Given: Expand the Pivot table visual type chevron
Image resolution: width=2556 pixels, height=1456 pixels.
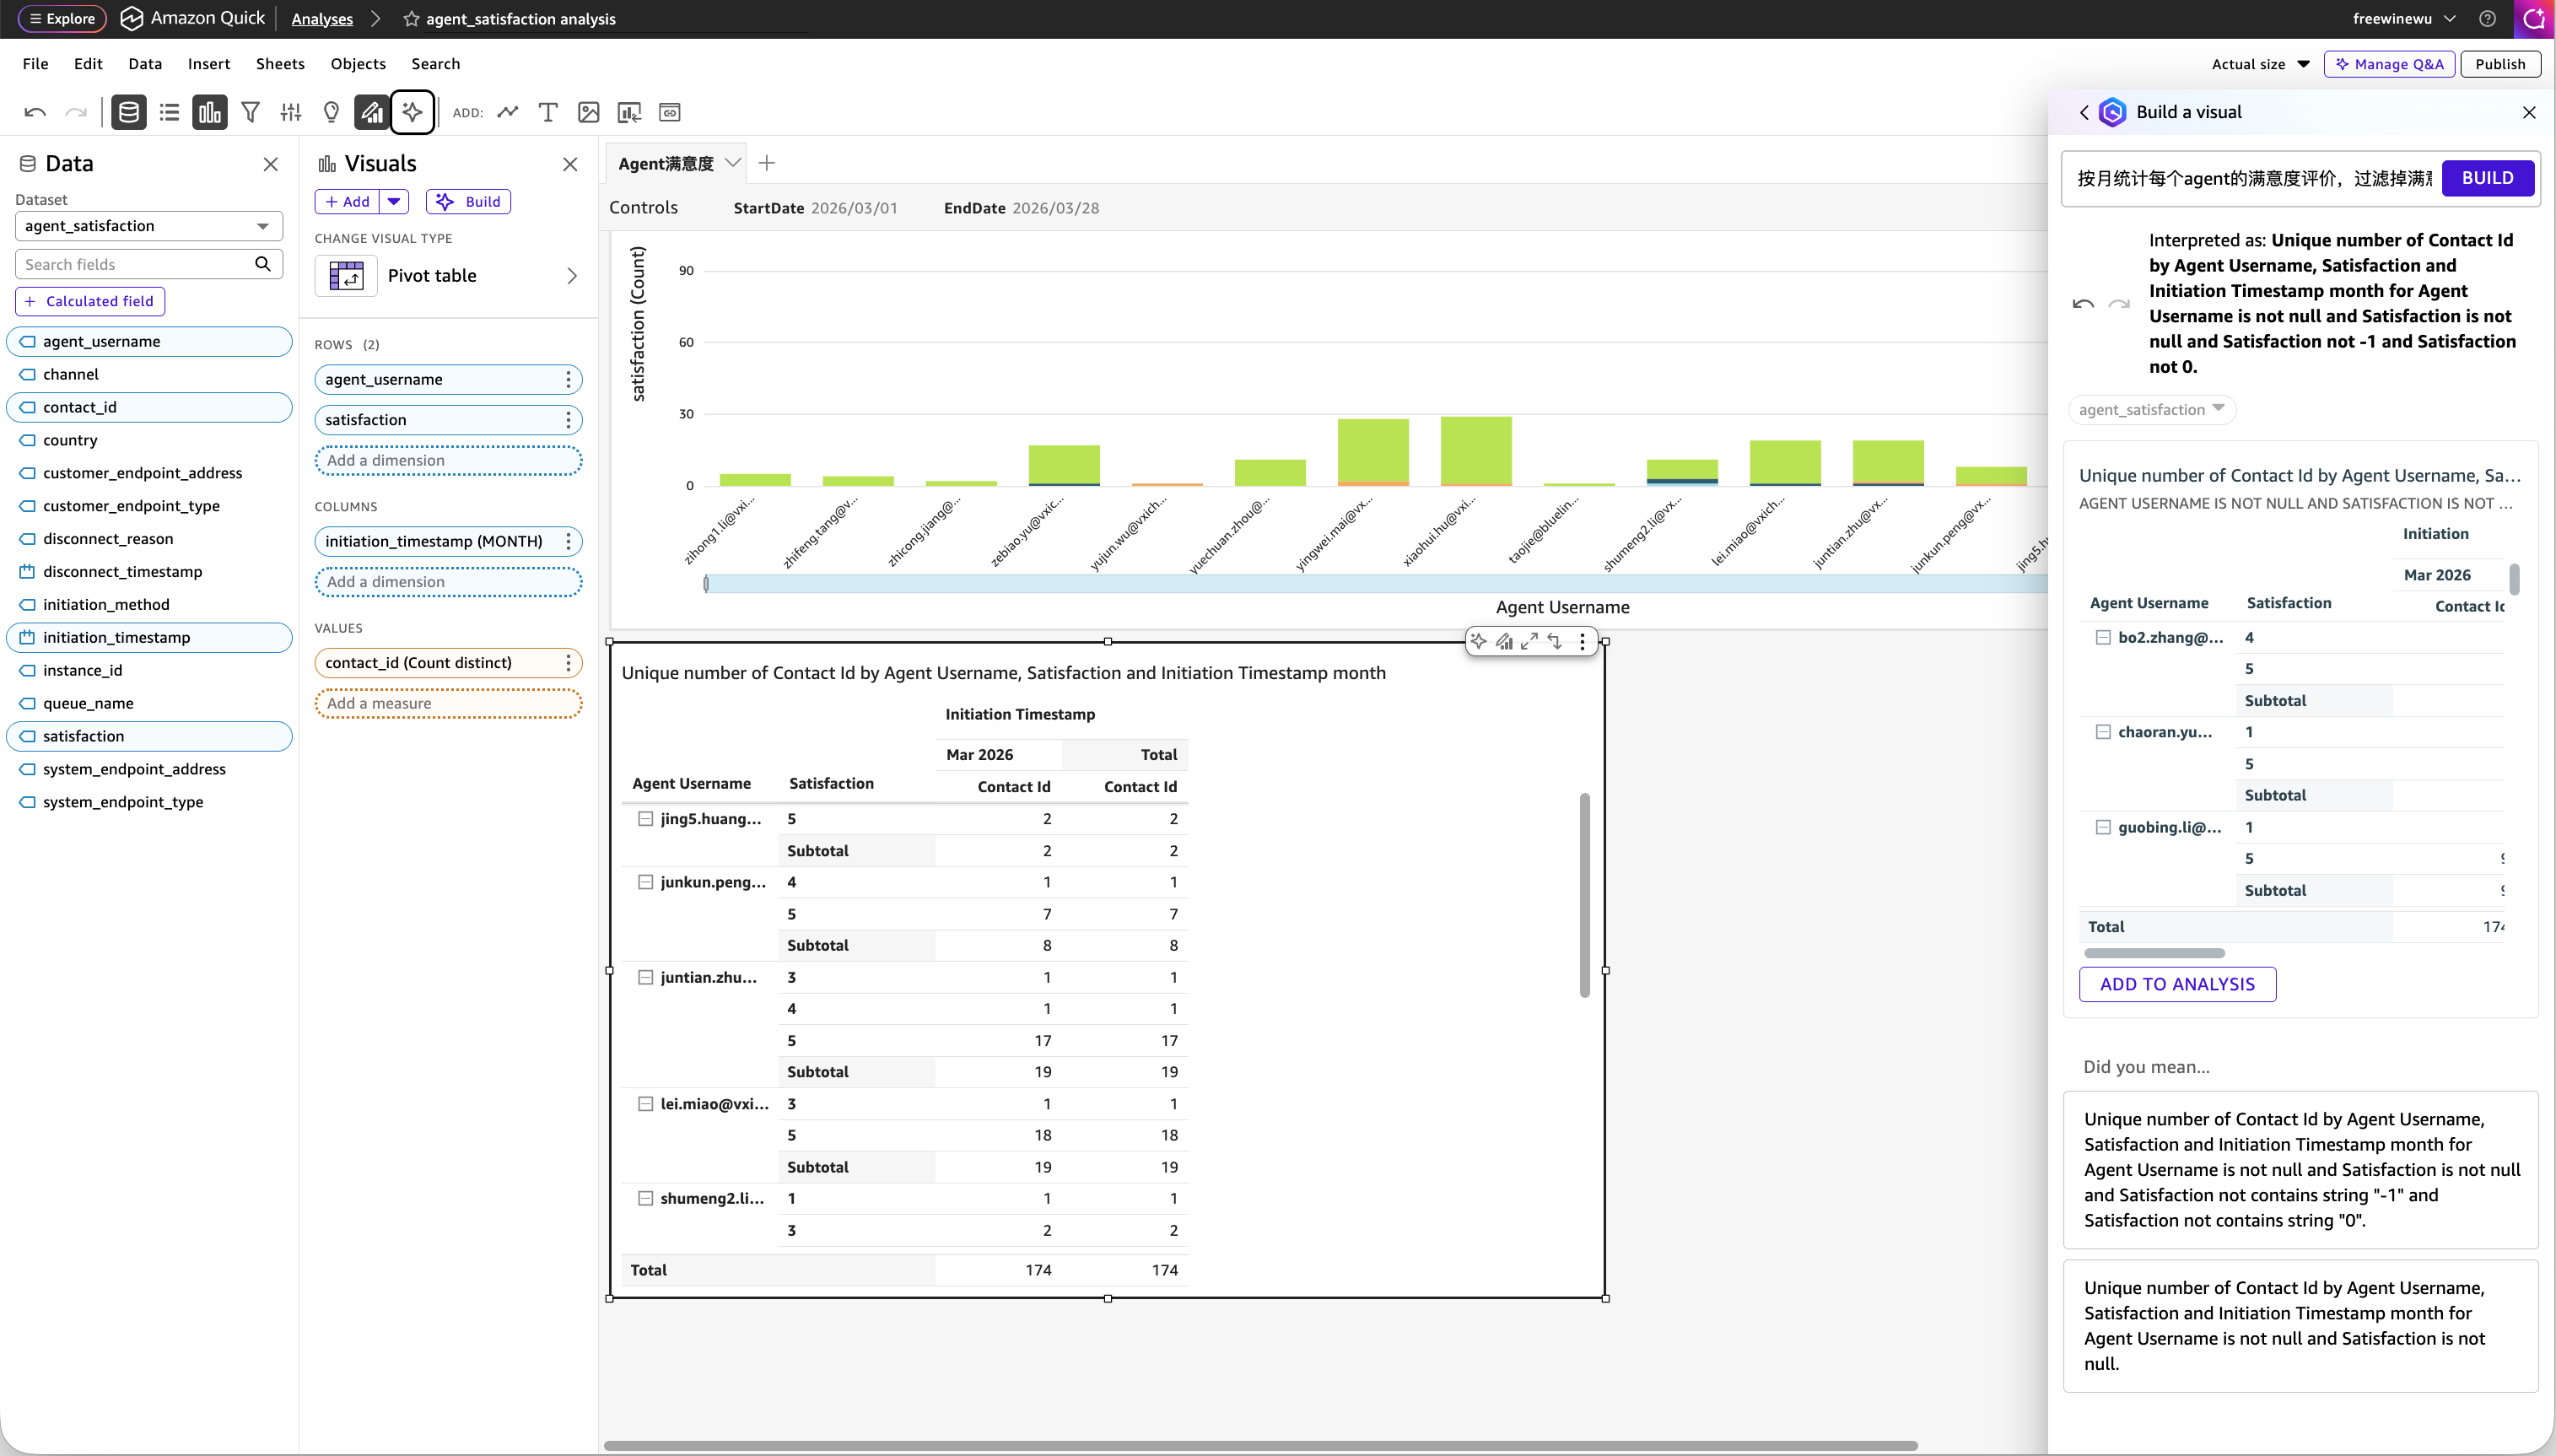Looking at the screenshot, I should coord(572,276).
